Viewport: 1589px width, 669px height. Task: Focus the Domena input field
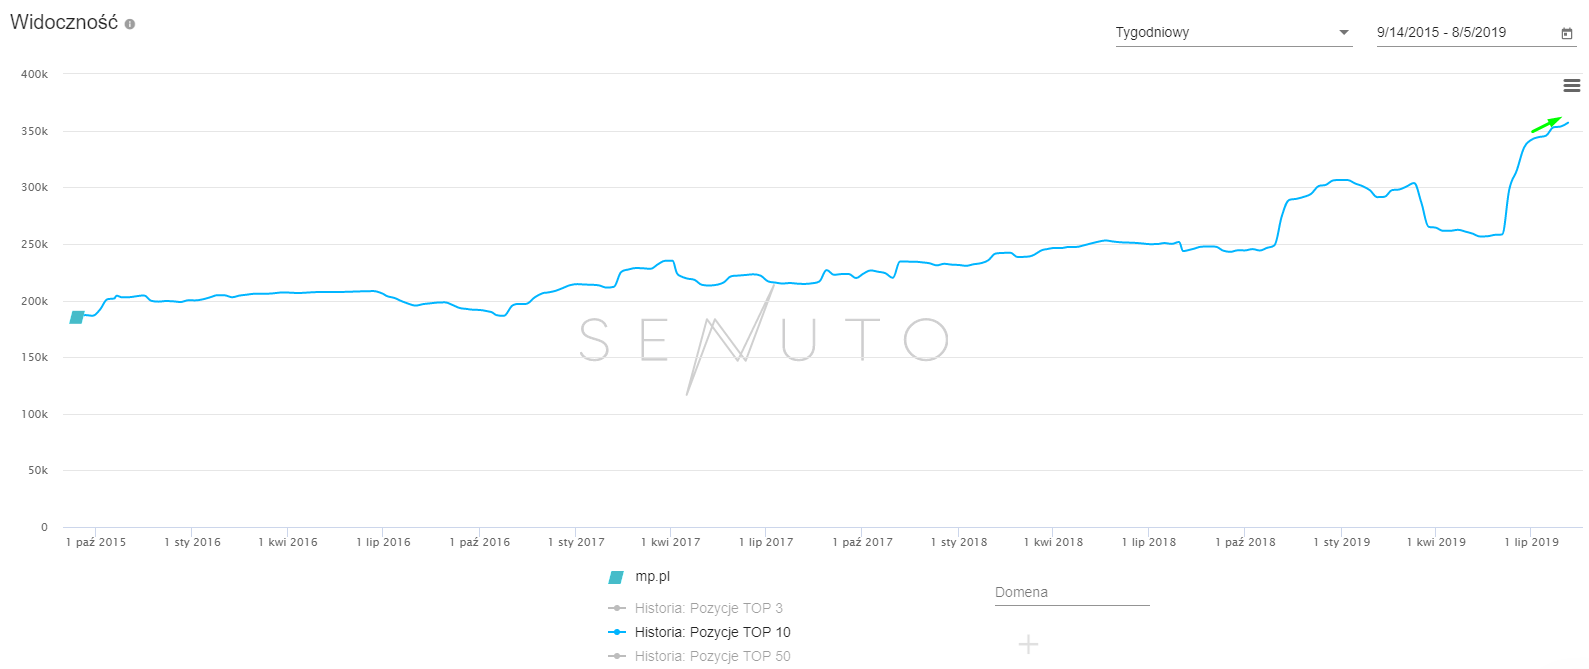pos(1072,593)
